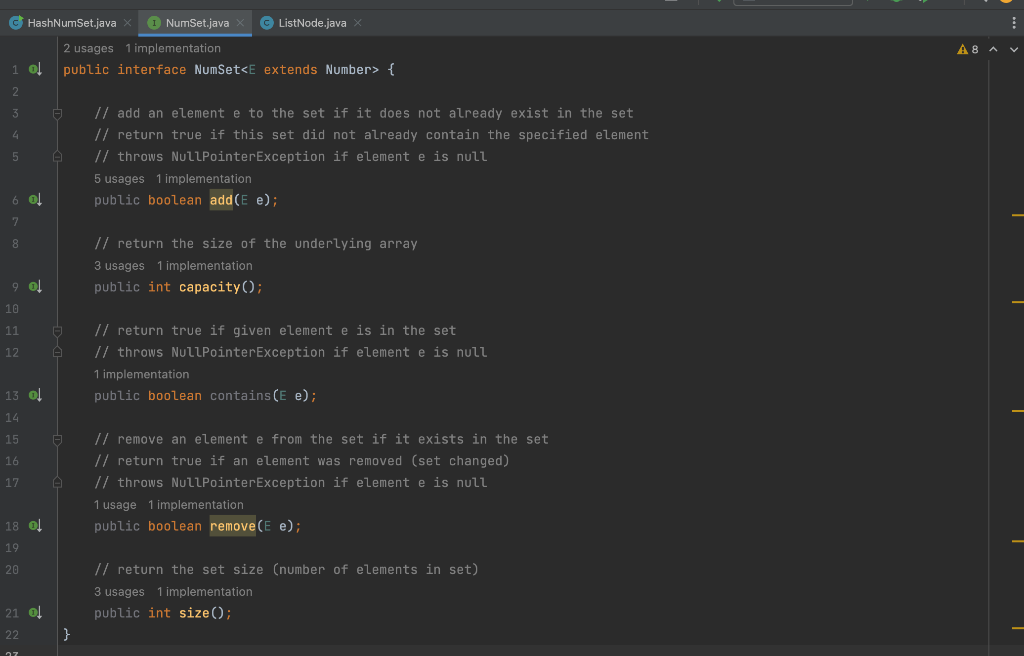Select the NumSet.java tab
This screenshot has width=1024, height=656.
point(196,23)
